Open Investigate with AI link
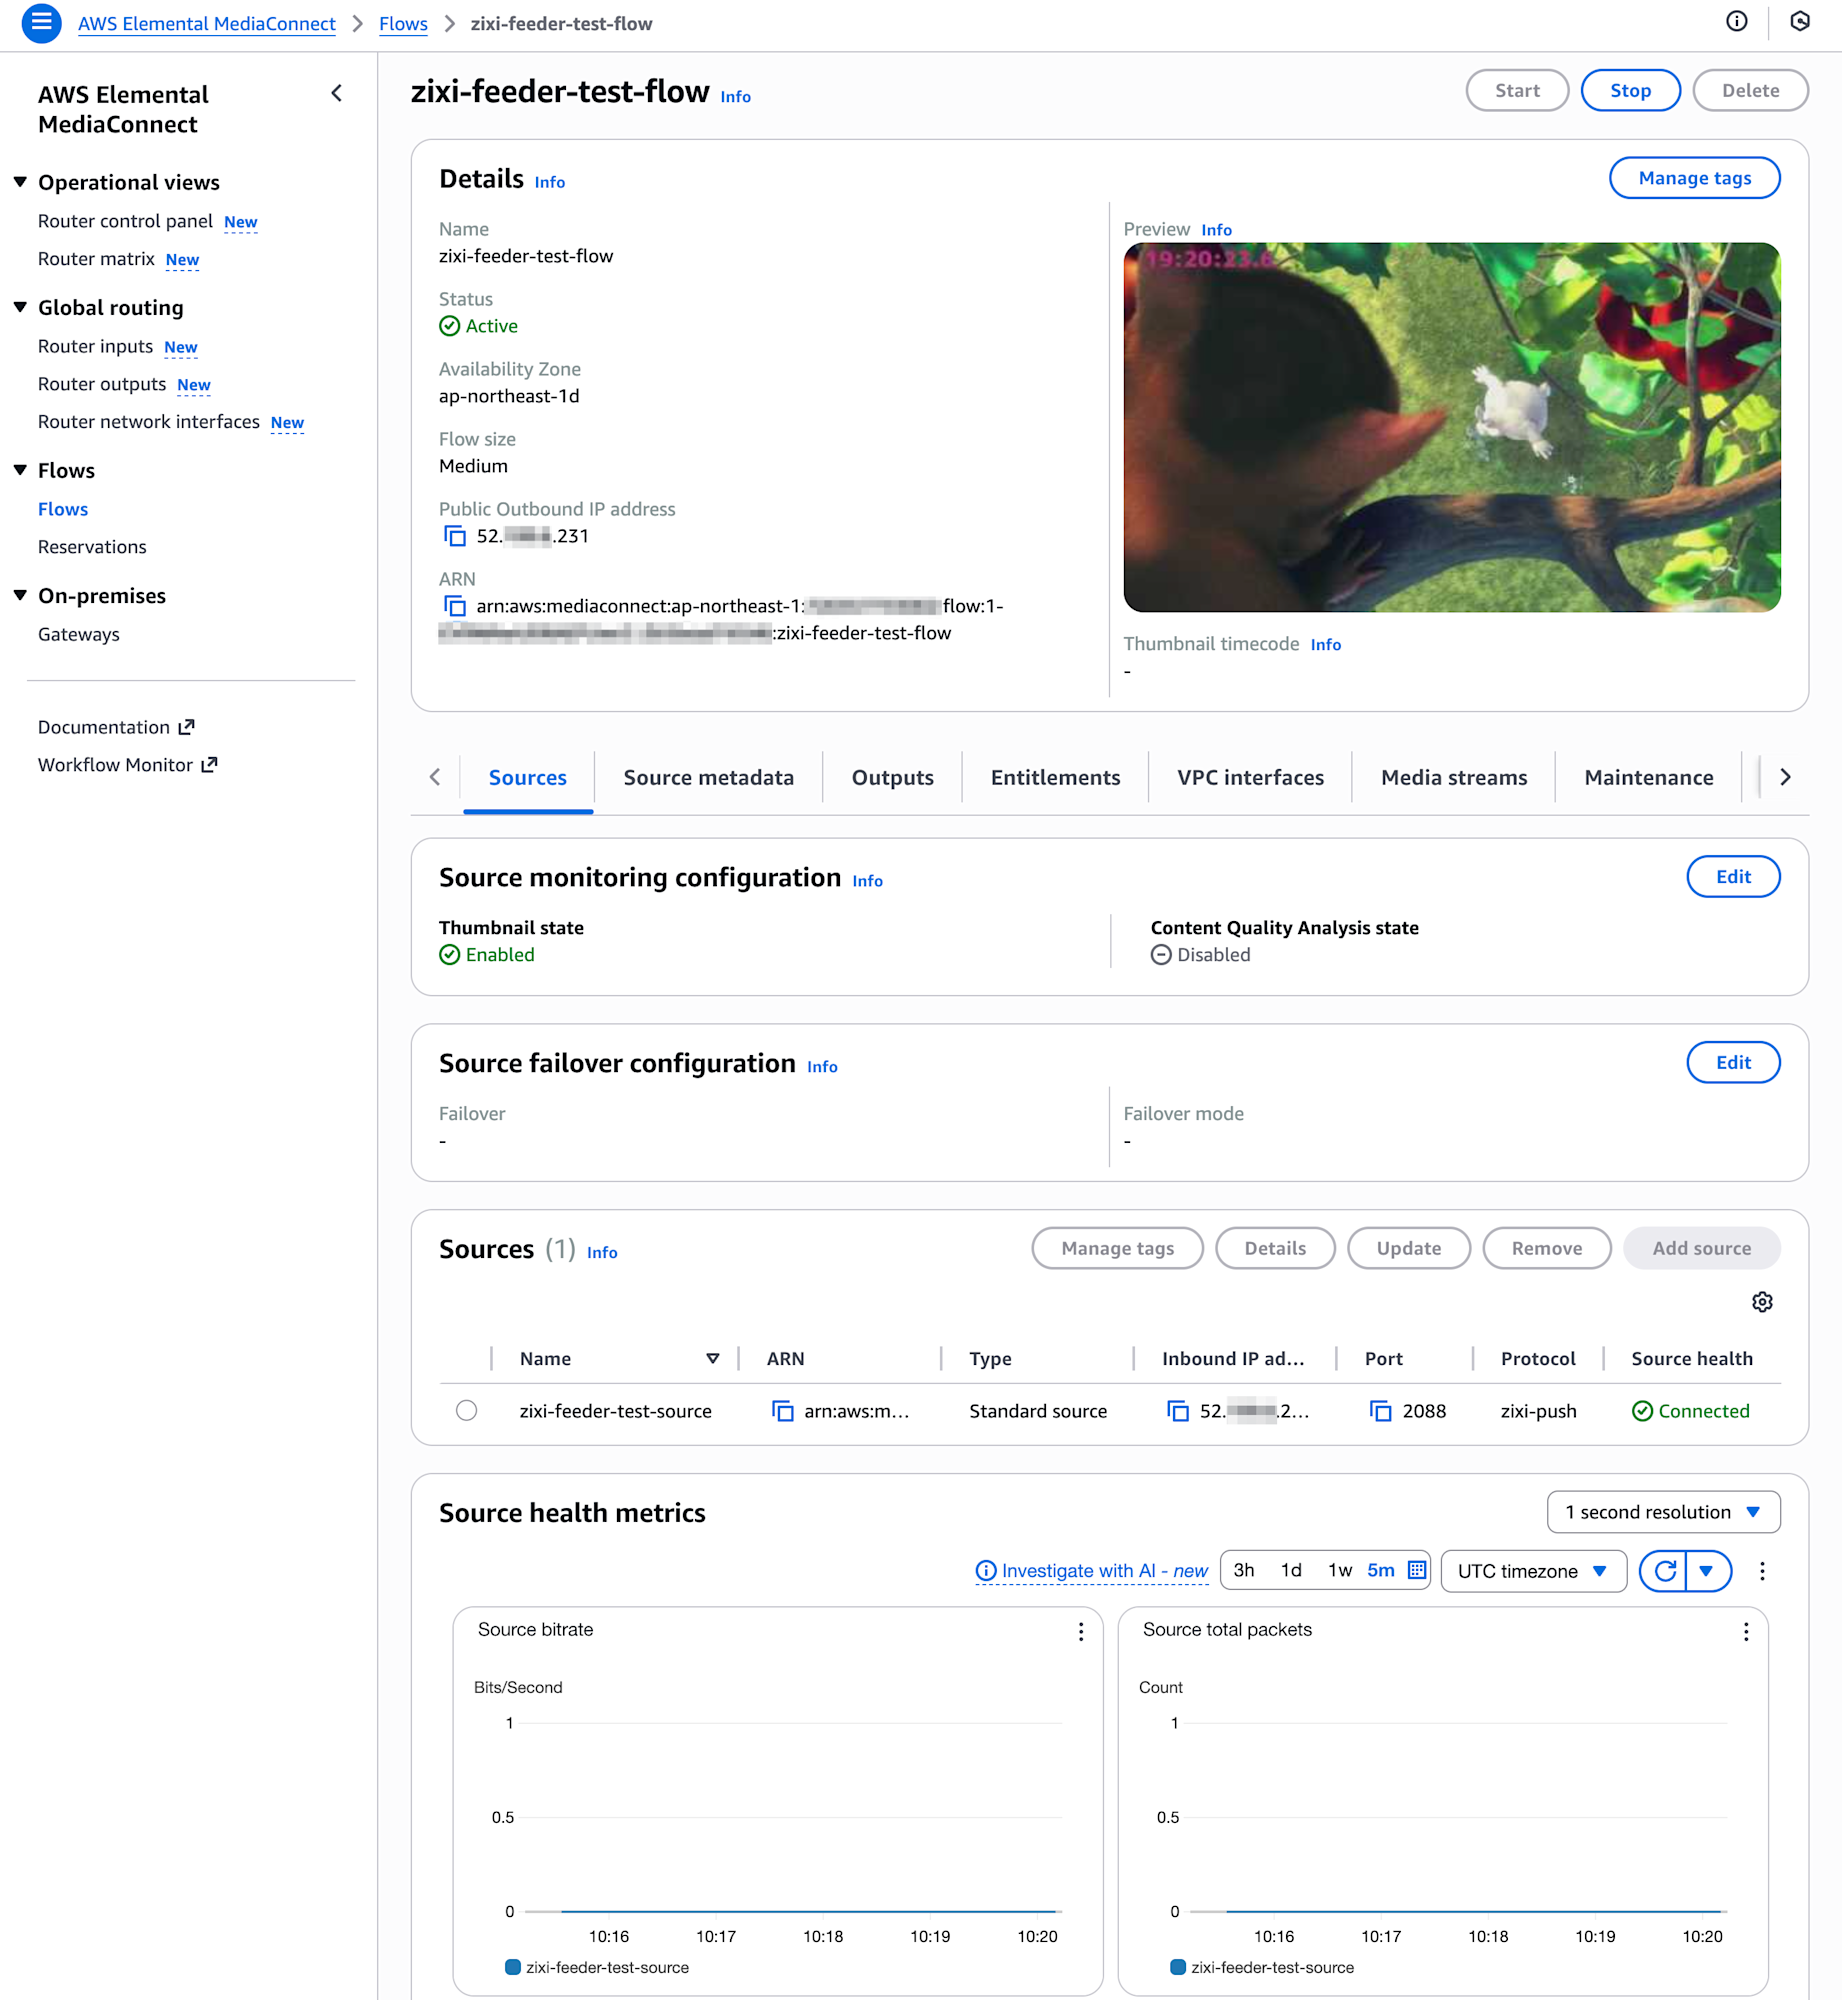The width and height of the screenshot is (1842, 2000). (1092, 1571)
